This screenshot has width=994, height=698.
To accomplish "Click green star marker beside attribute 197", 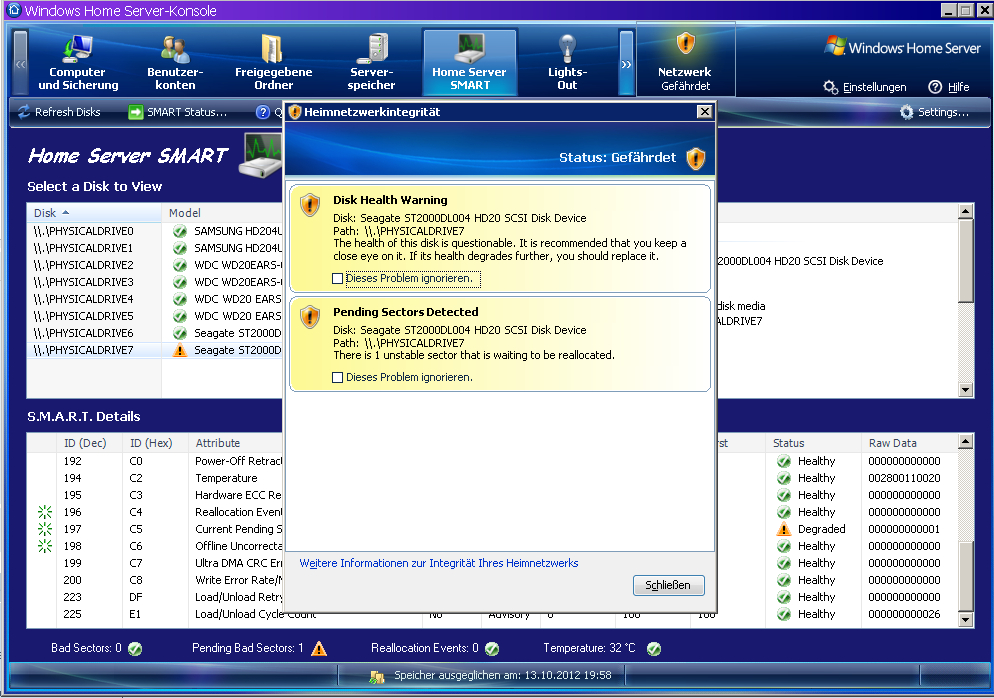I will click(x=45, y=529).
